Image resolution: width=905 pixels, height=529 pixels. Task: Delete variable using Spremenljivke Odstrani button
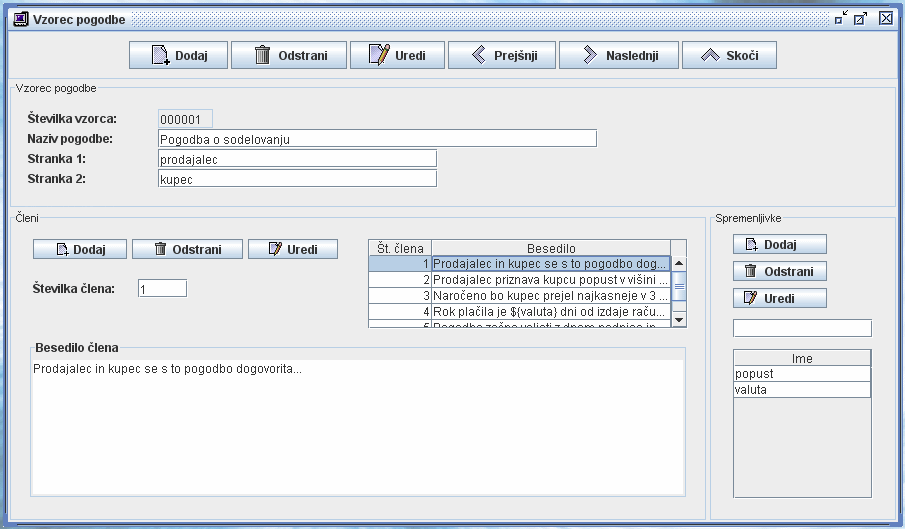tap(779, 271)
